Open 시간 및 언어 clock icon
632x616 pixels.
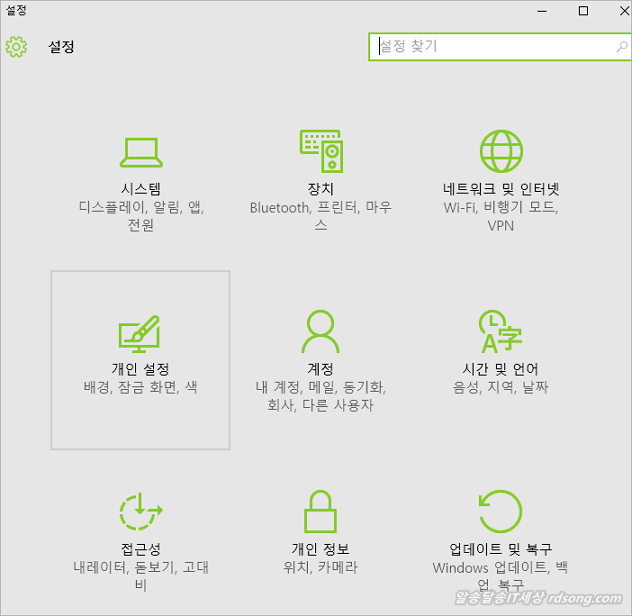point(501,333)
